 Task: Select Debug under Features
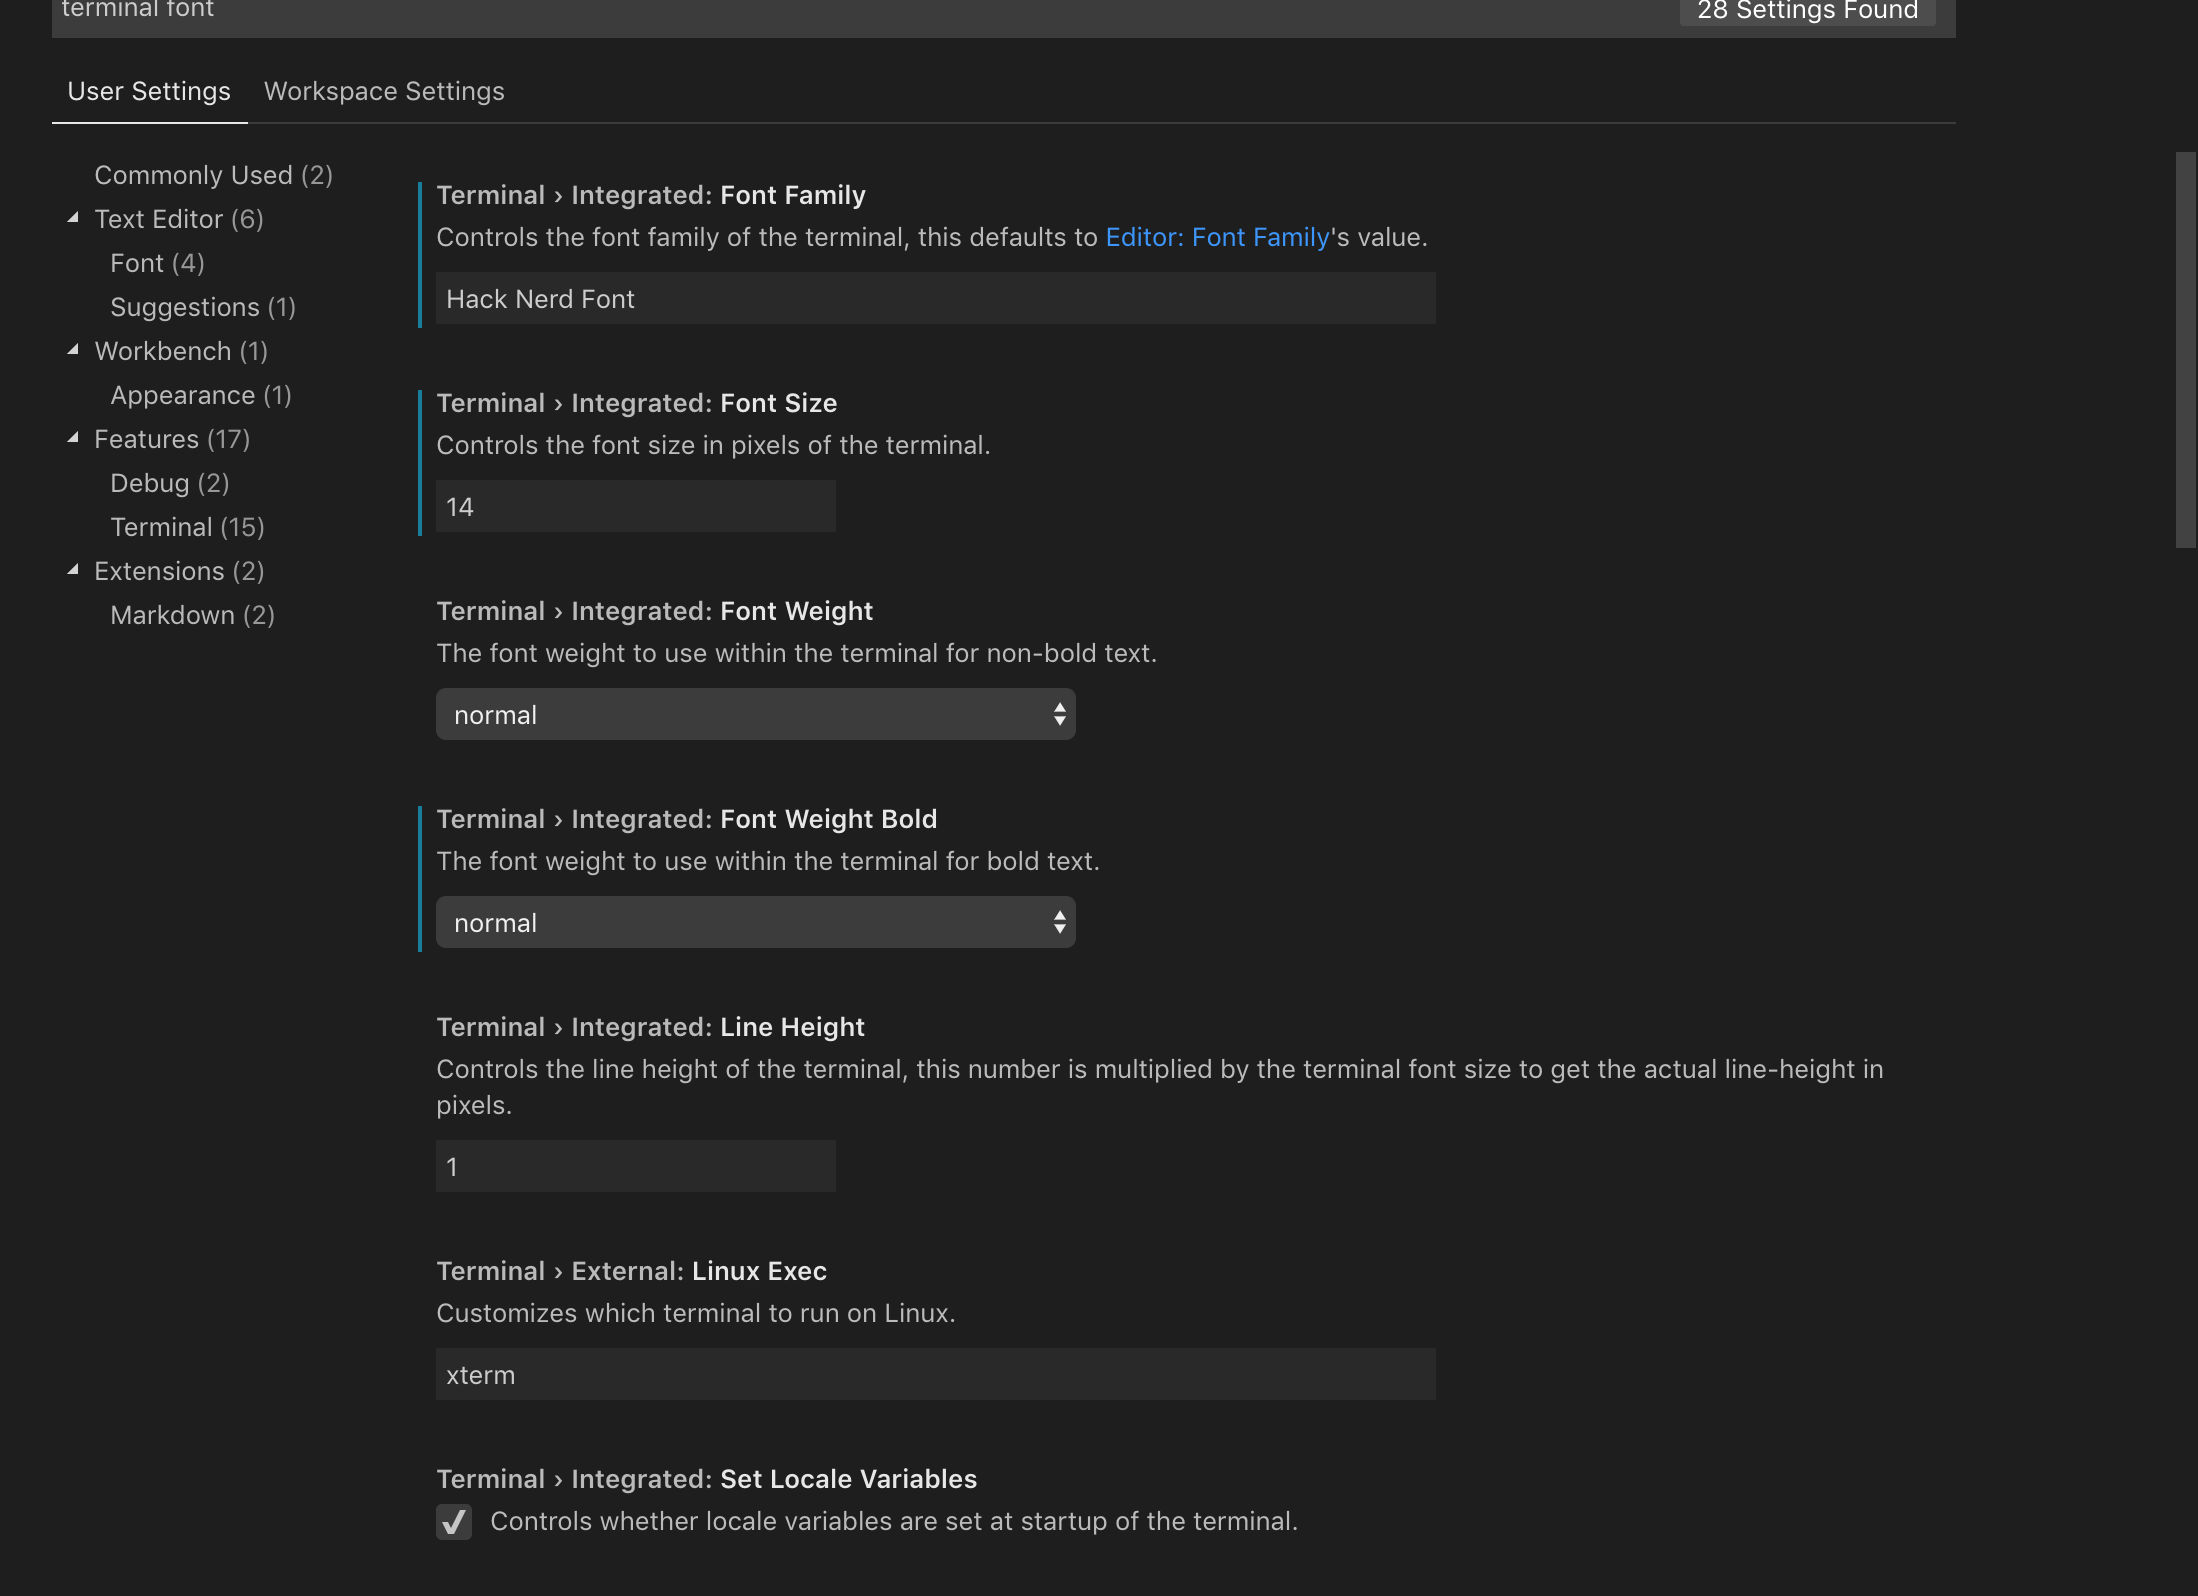click(169, 482)
